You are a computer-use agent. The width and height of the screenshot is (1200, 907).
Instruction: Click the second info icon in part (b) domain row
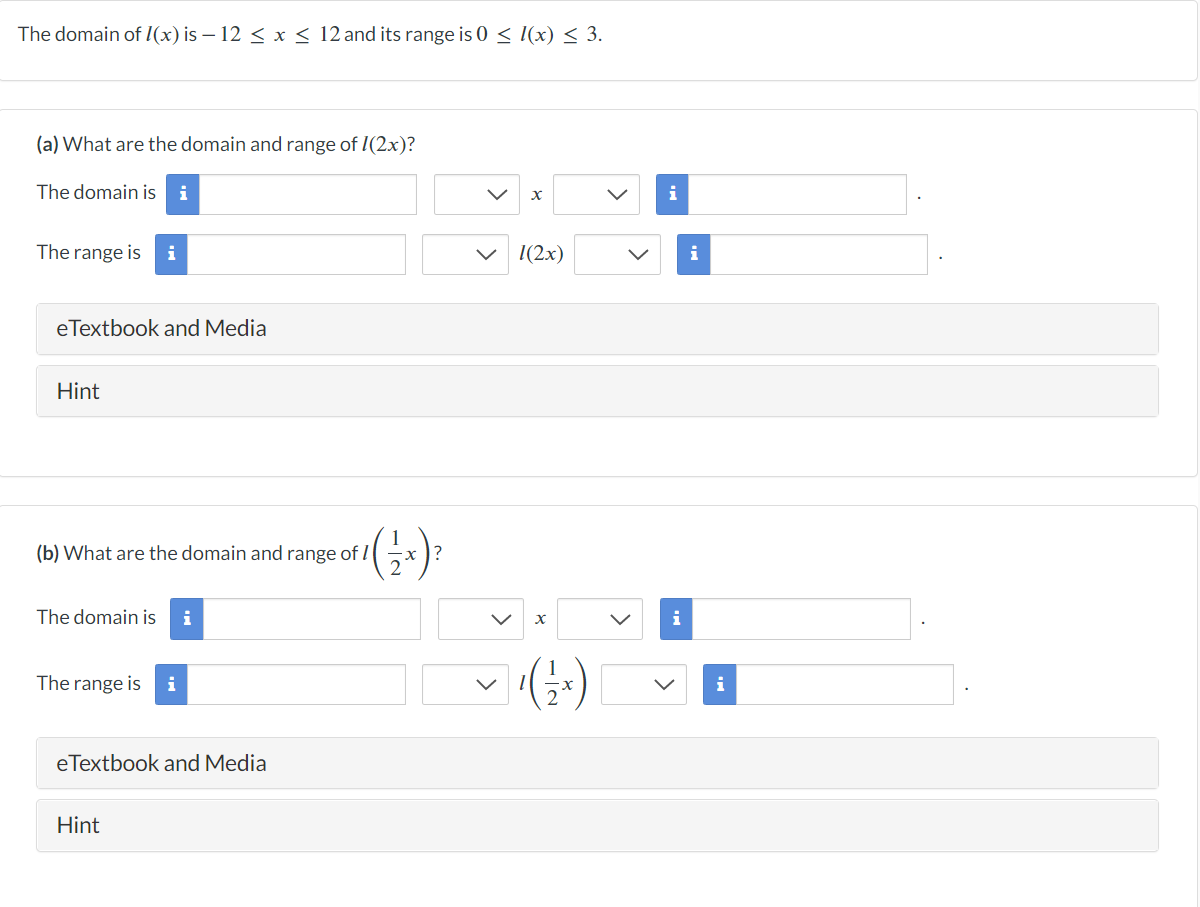676,619
